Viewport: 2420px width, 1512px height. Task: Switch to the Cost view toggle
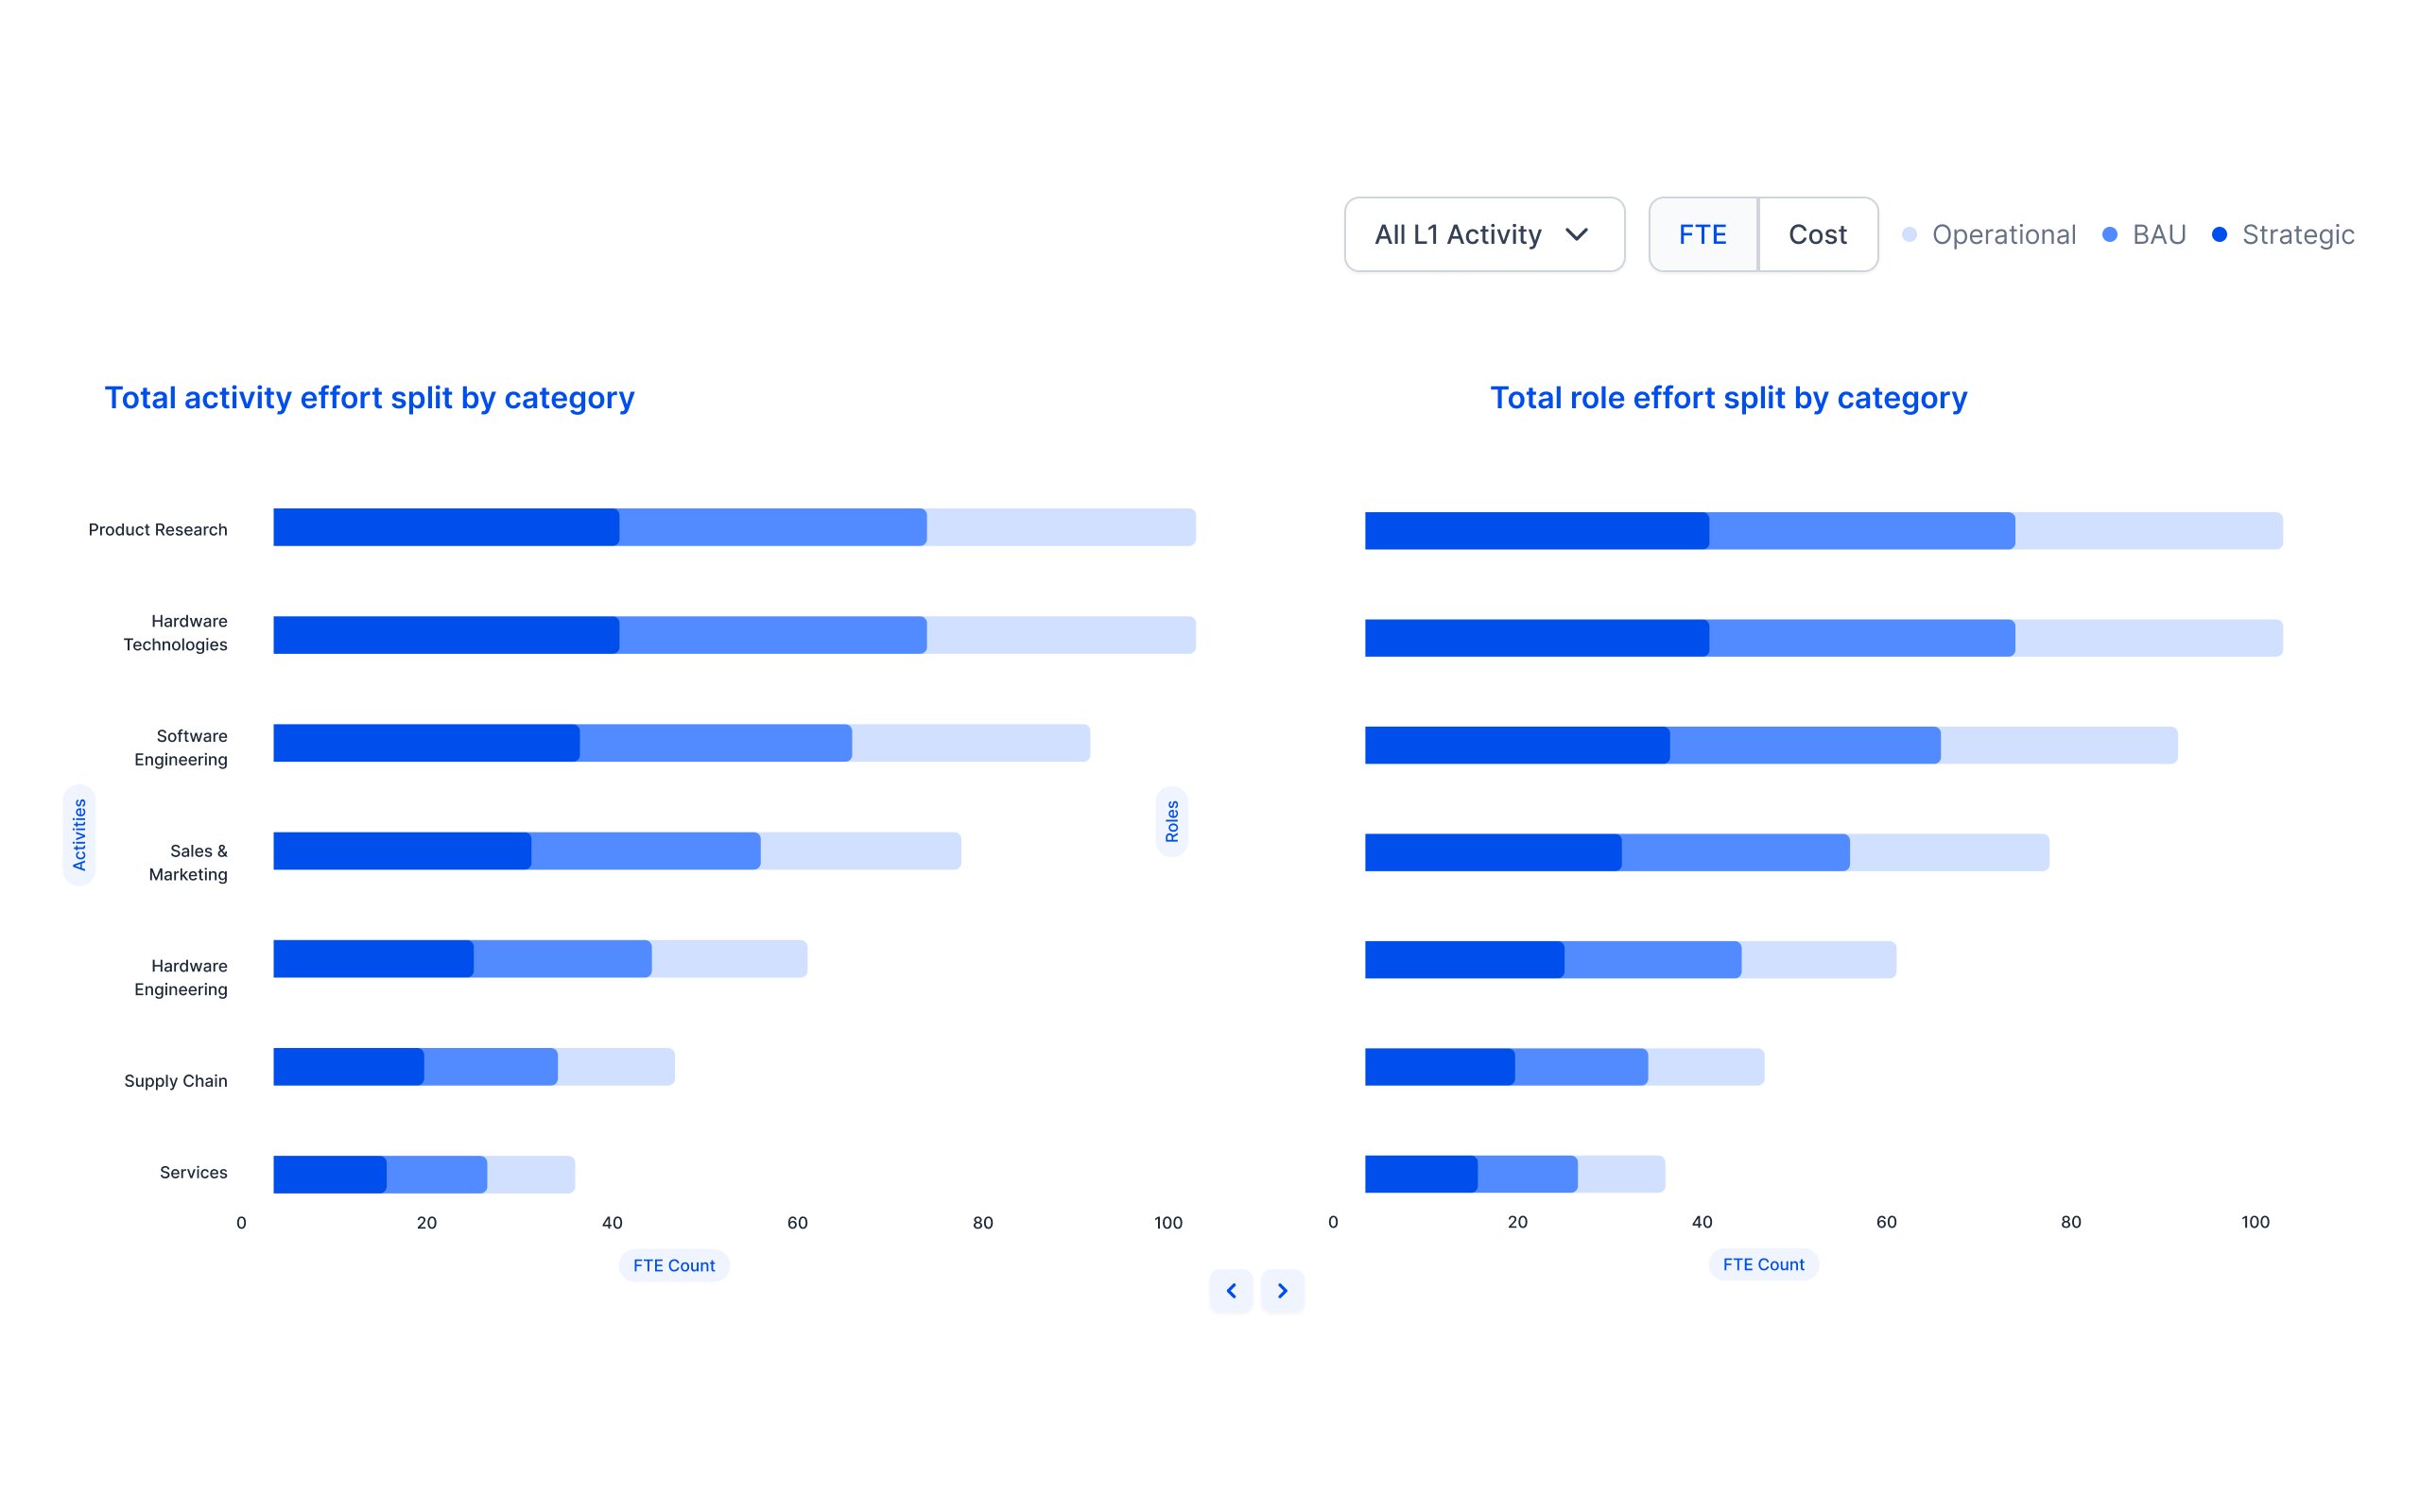click(x=1817, y=232)
